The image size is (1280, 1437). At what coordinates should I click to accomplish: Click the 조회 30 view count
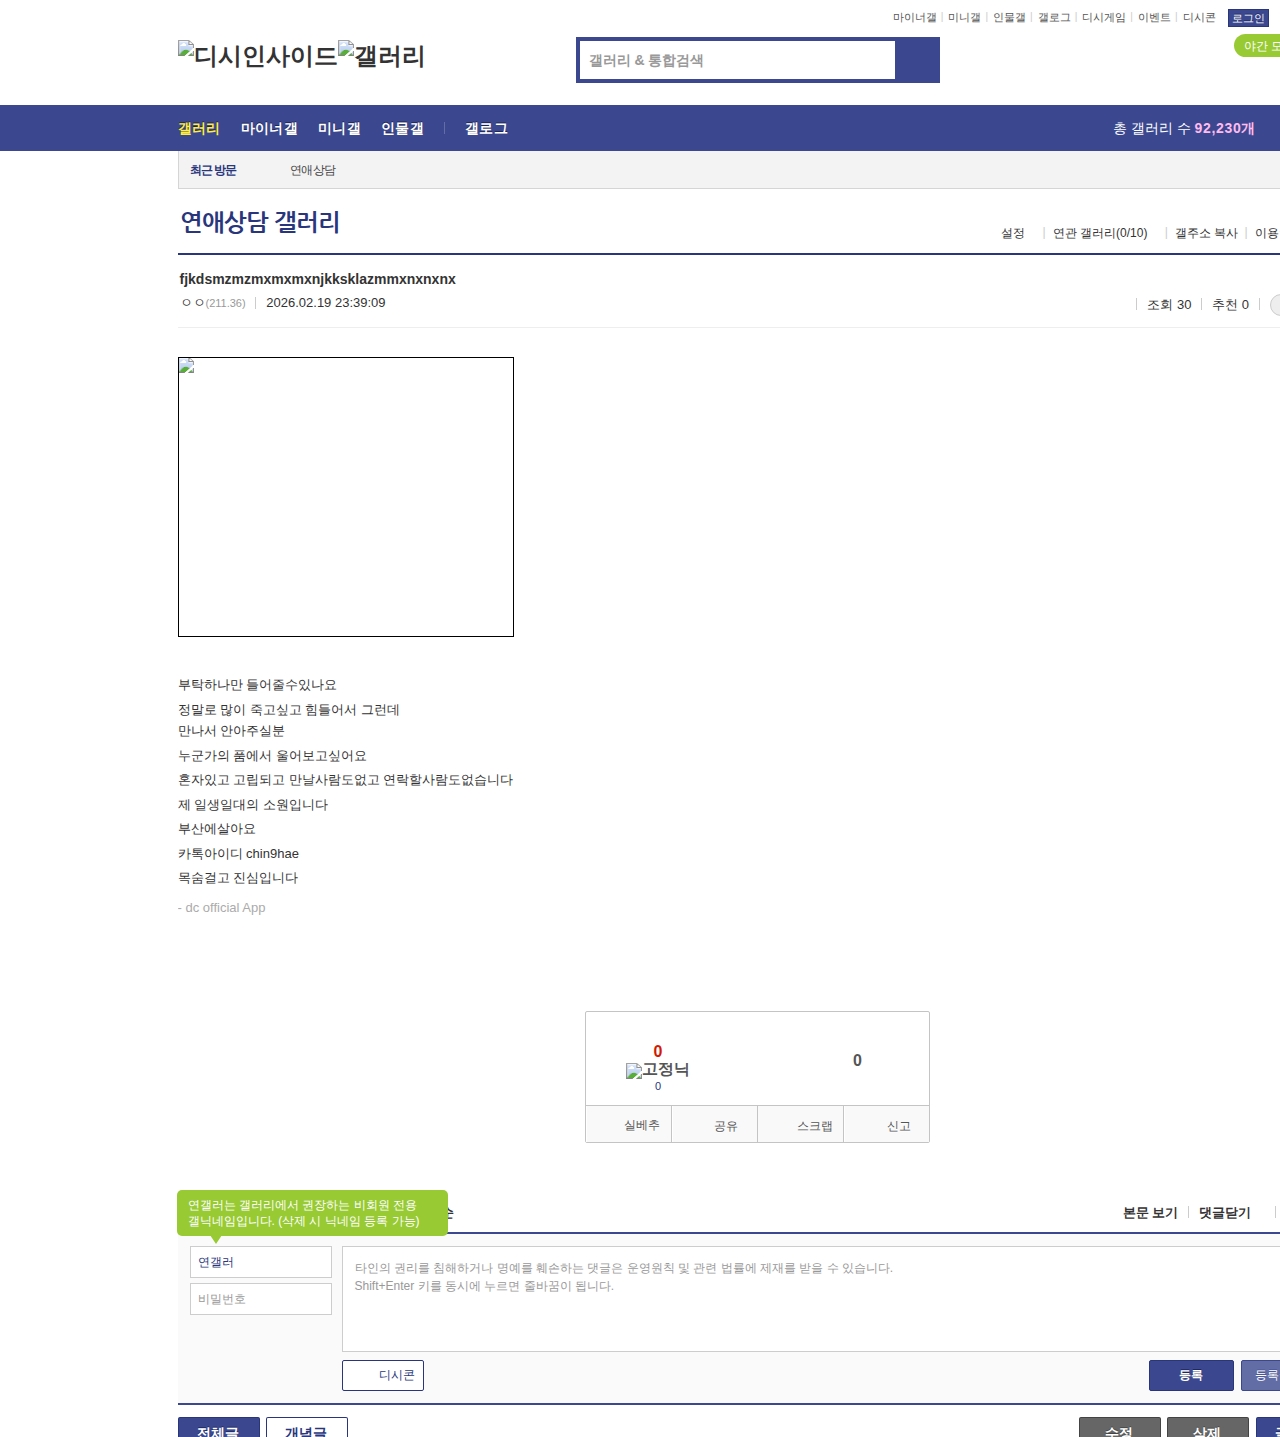(1169, 305)
